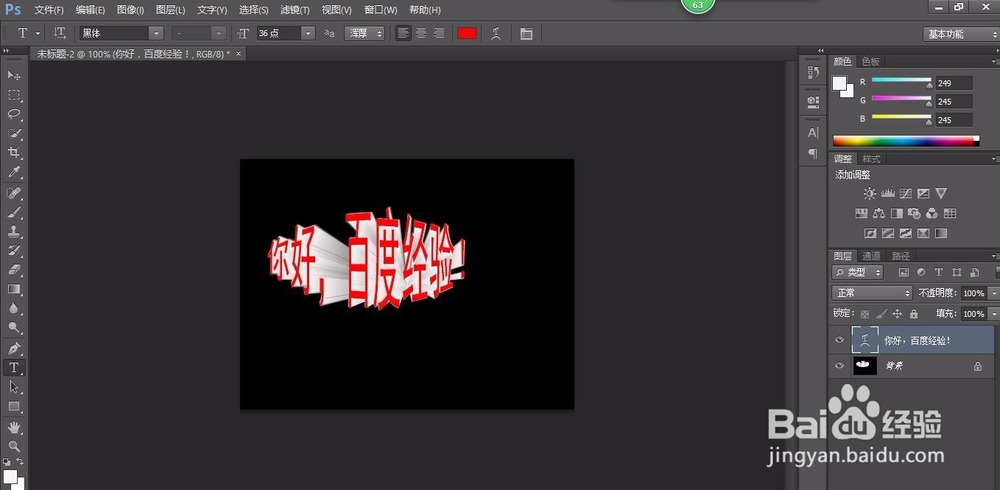Toggle lock all for layer
The height and width of the screenshot is (490, 1000).
(913, 314)
